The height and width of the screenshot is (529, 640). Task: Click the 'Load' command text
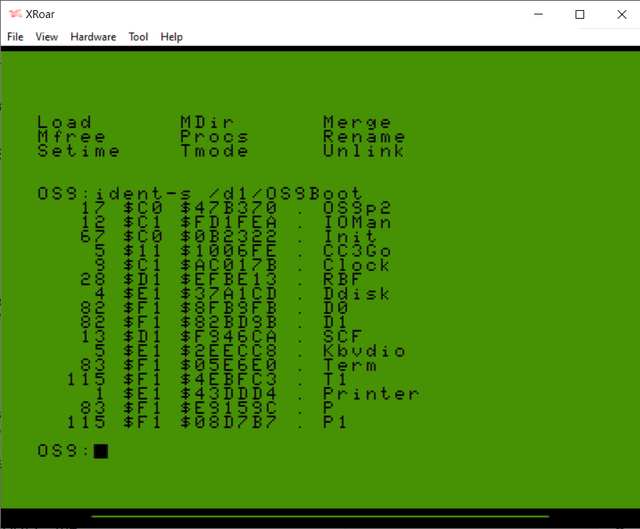pyautogui.click(x=64, y=122)
